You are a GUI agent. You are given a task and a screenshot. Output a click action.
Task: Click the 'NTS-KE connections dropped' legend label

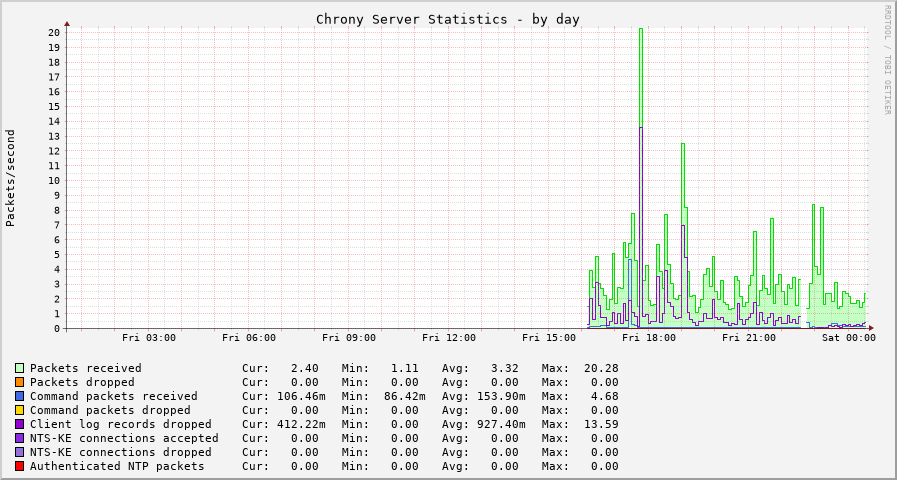click(x=121, y=452)
